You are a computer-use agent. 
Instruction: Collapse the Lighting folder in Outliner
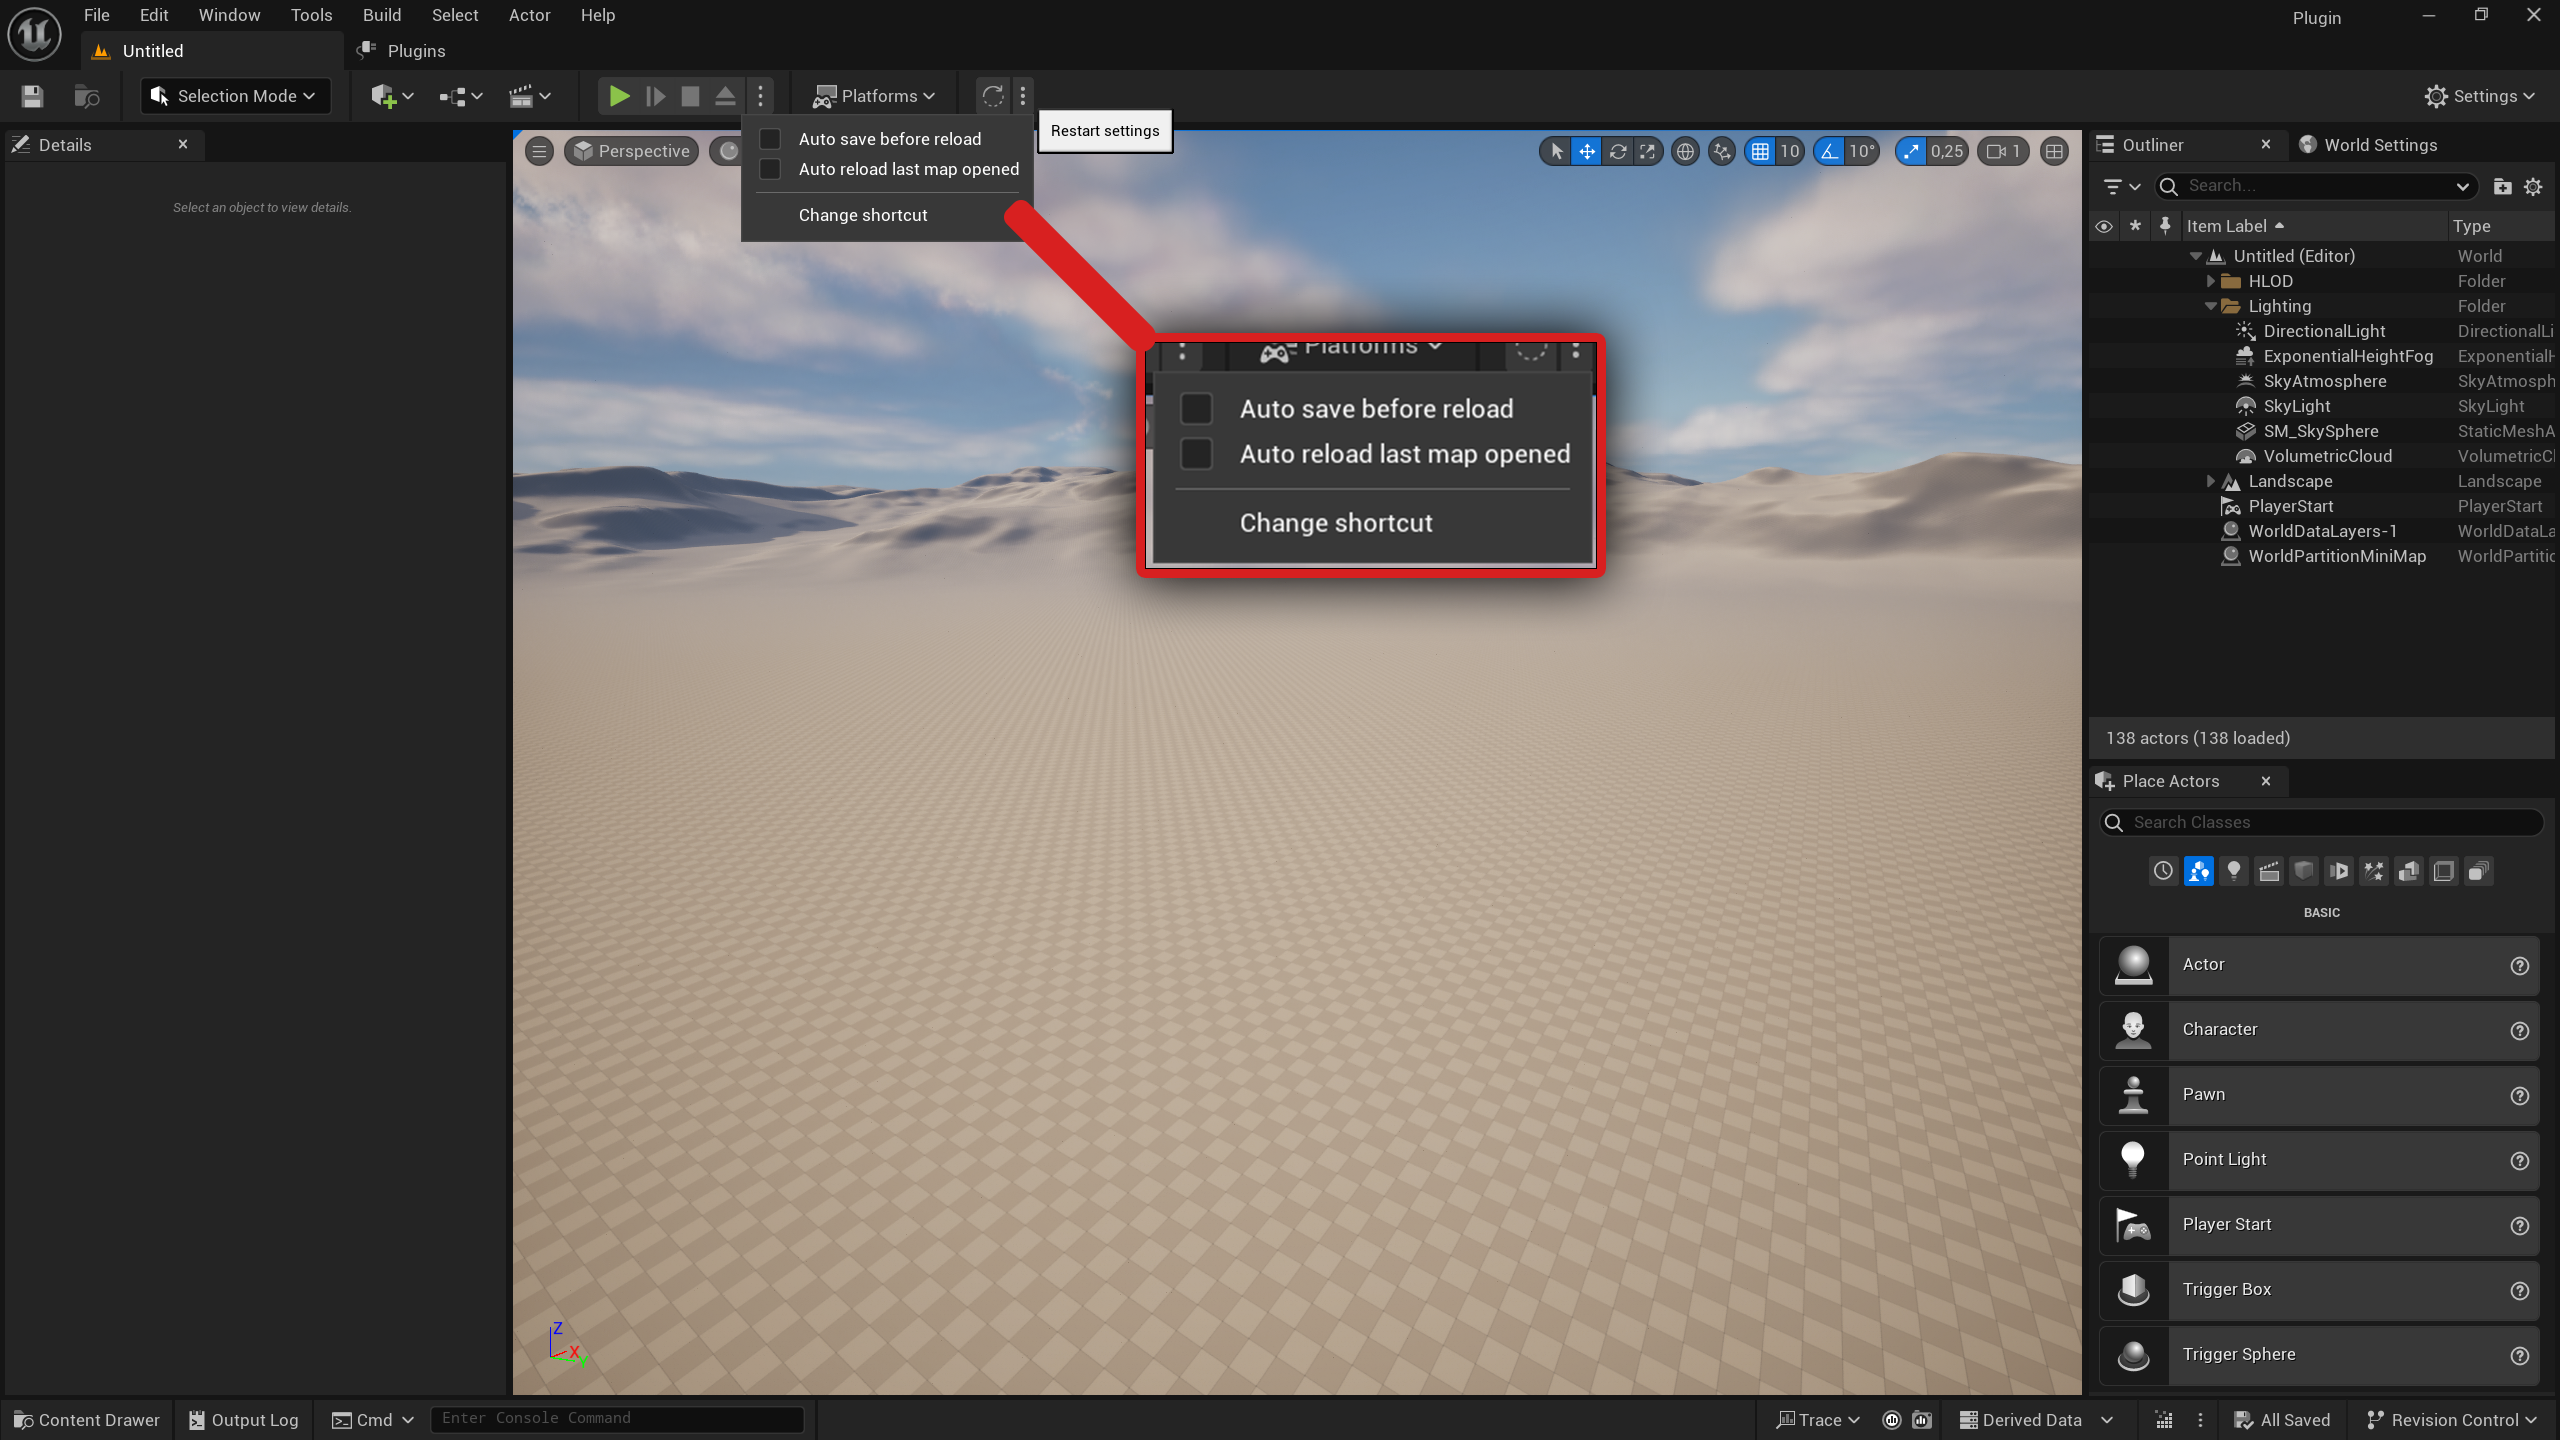tap(2211, 306)
